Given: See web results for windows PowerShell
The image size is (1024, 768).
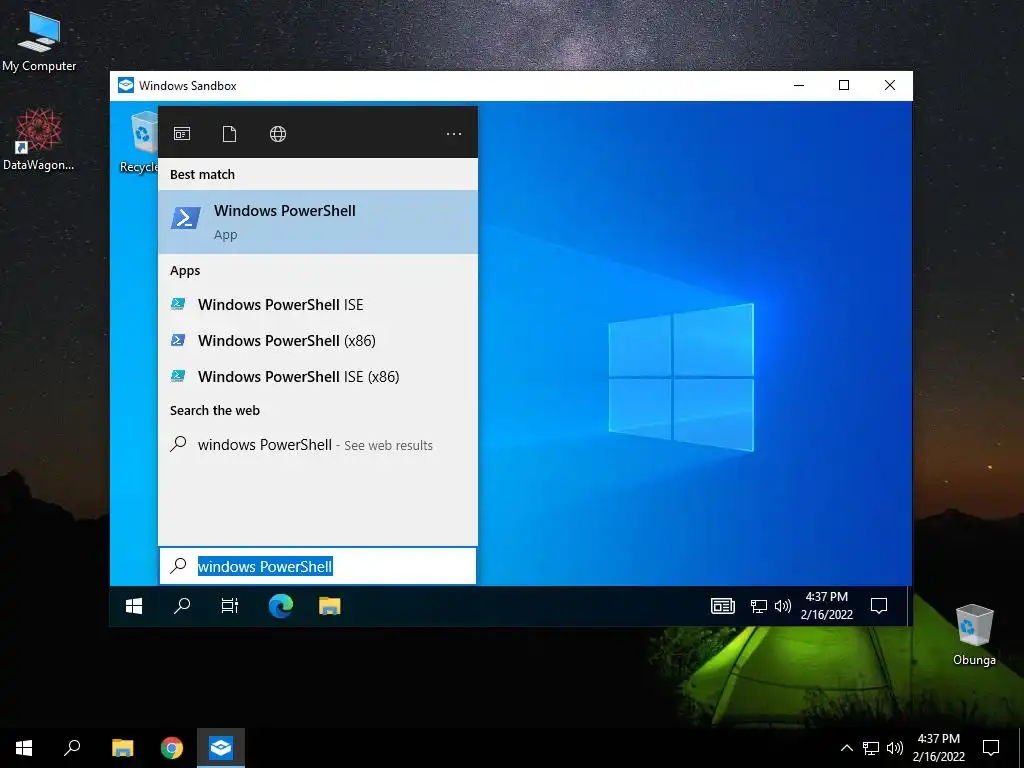Looking at the screenshot, I should point(318,445).
